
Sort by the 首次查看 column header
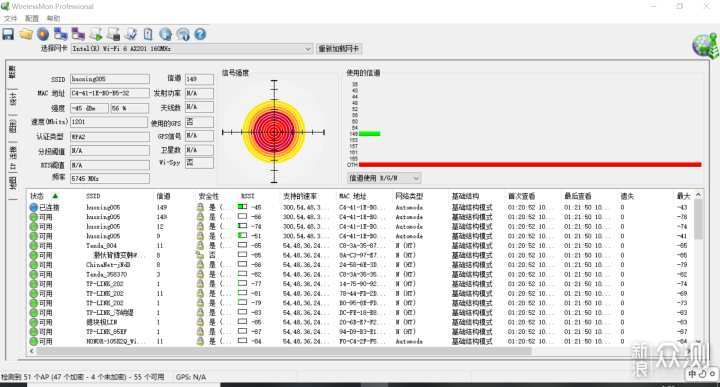(x=522, y=196)
